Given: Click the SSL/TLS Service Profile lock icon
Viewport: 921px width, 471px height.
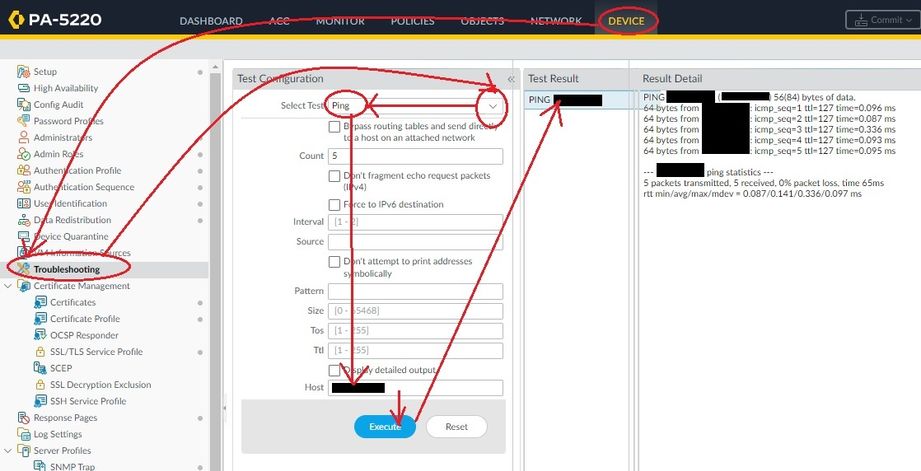Looking at the screenshot, I should (40, 351).
